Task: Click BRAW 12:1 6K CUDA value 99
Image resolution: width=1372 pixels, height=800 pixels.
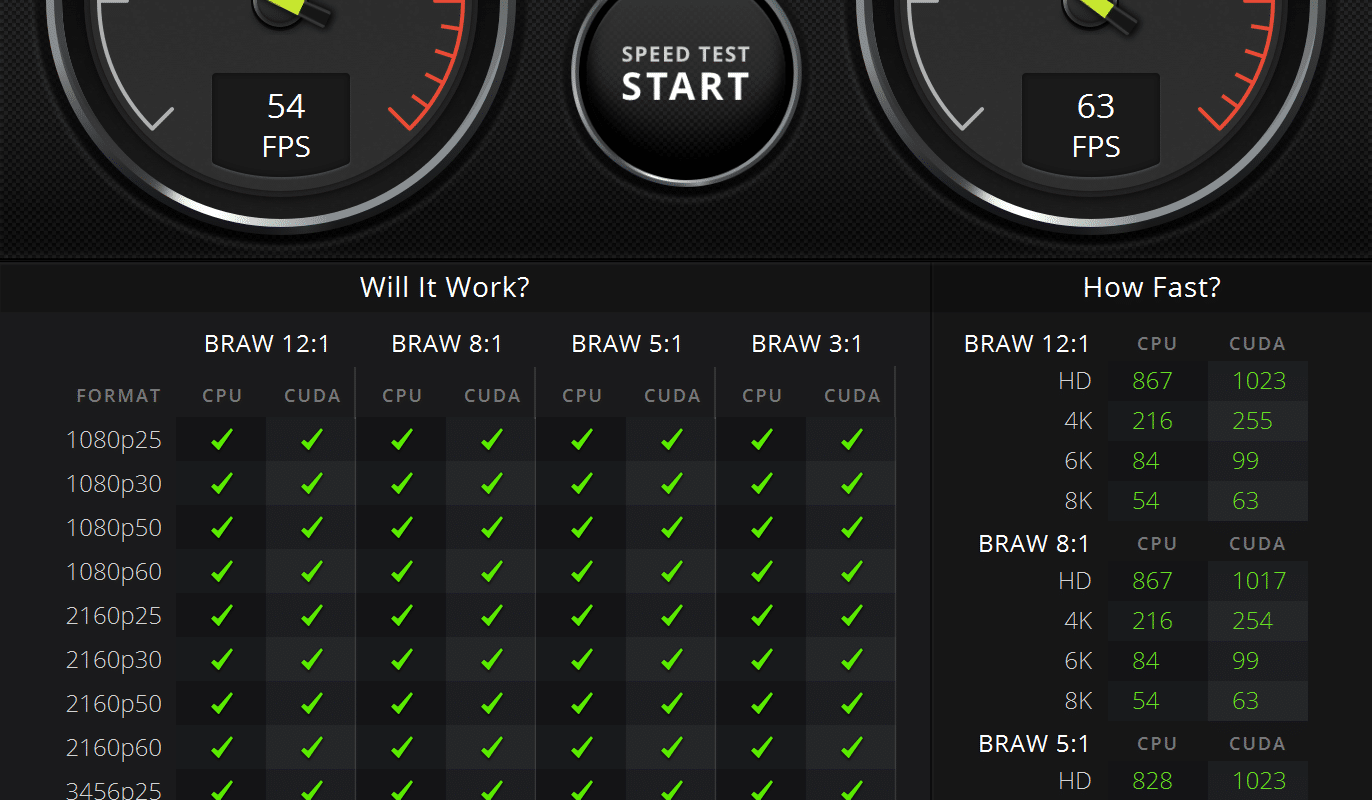Action: (x=1246, y=461)
